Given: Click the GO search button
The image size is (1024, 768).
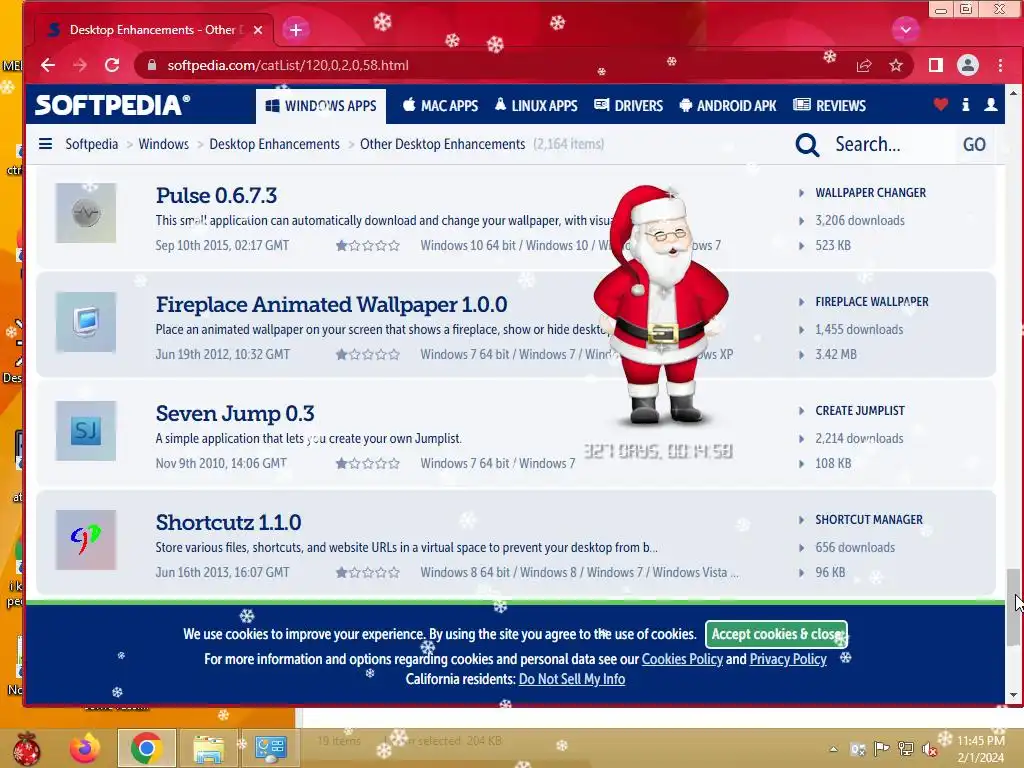Looking at the screenshot, I should click(974, 144).
